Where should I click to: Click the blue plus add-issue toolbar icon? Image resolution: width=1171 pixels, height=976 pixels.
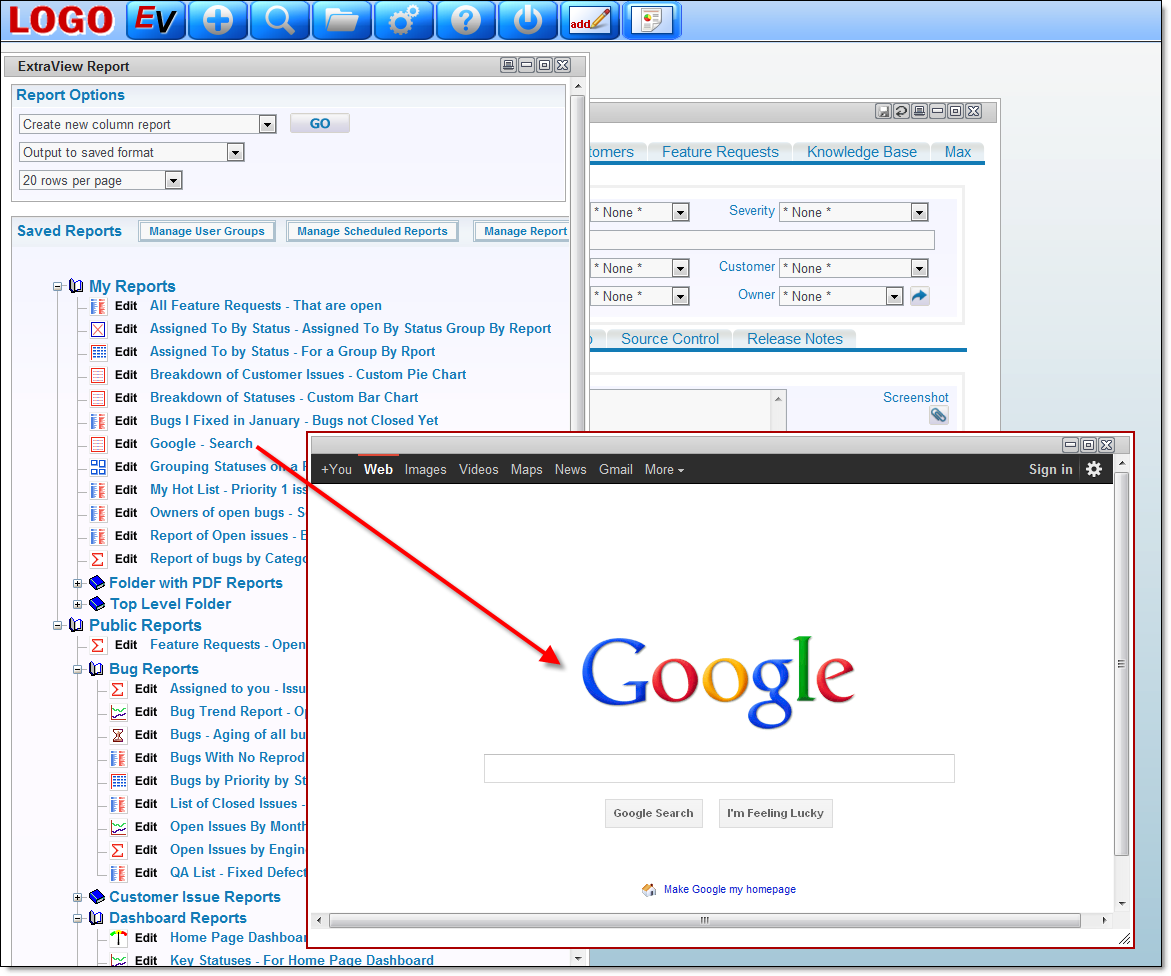[217, 20]
